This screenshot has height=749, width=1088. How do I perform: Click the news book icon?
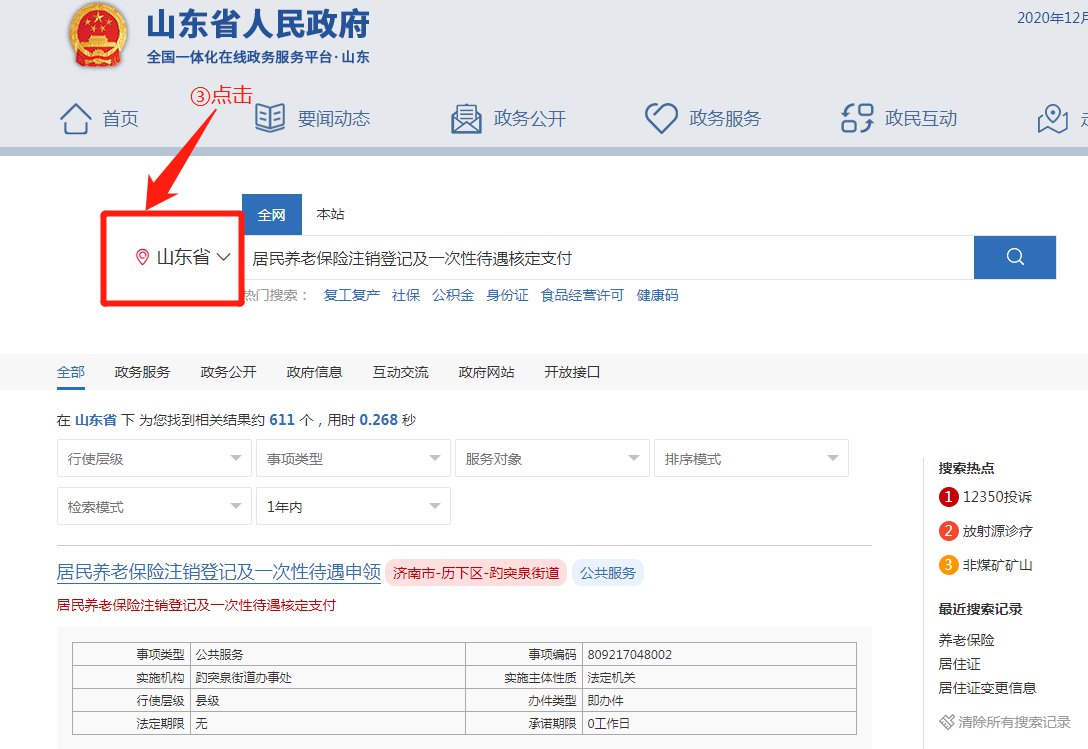pyautogui.click(x=270, y=119)
